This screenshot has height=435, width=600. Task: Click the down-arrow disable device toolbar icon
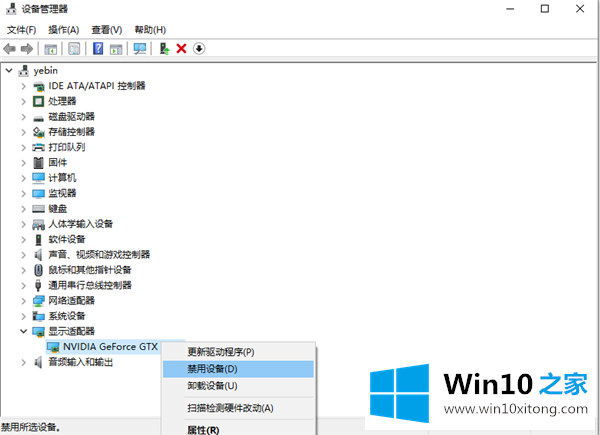(199, 49)
